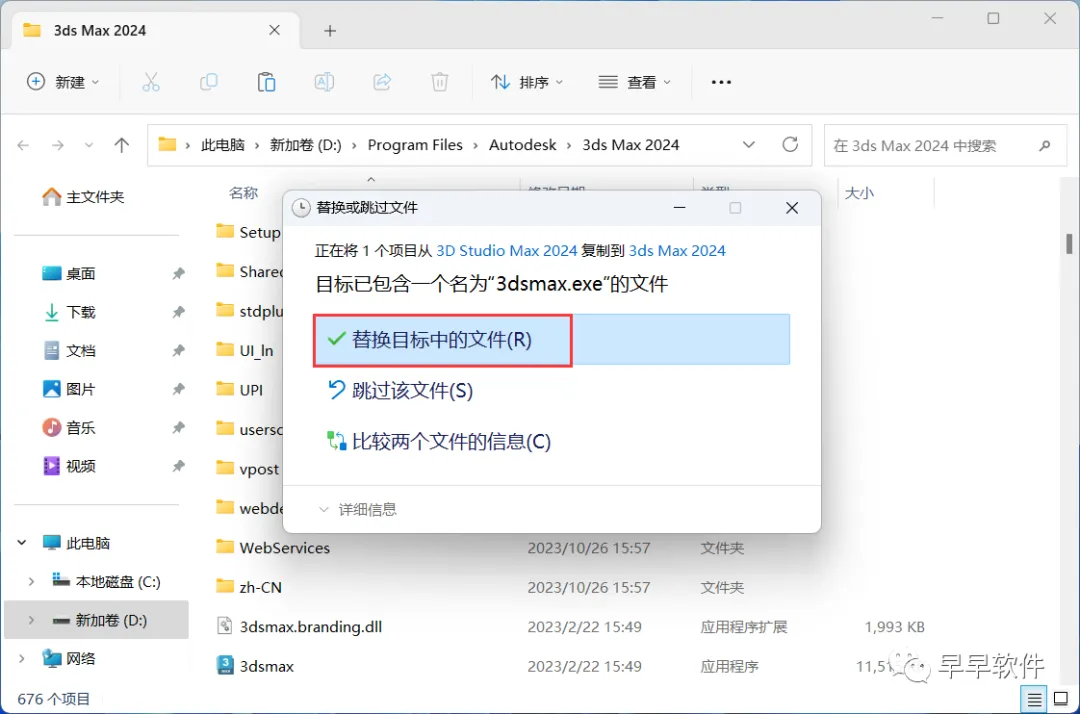Screen dimensions: 1080x714
Task: Unpin Pictures (图片) using its pin icon
Action: pos(178,389)
